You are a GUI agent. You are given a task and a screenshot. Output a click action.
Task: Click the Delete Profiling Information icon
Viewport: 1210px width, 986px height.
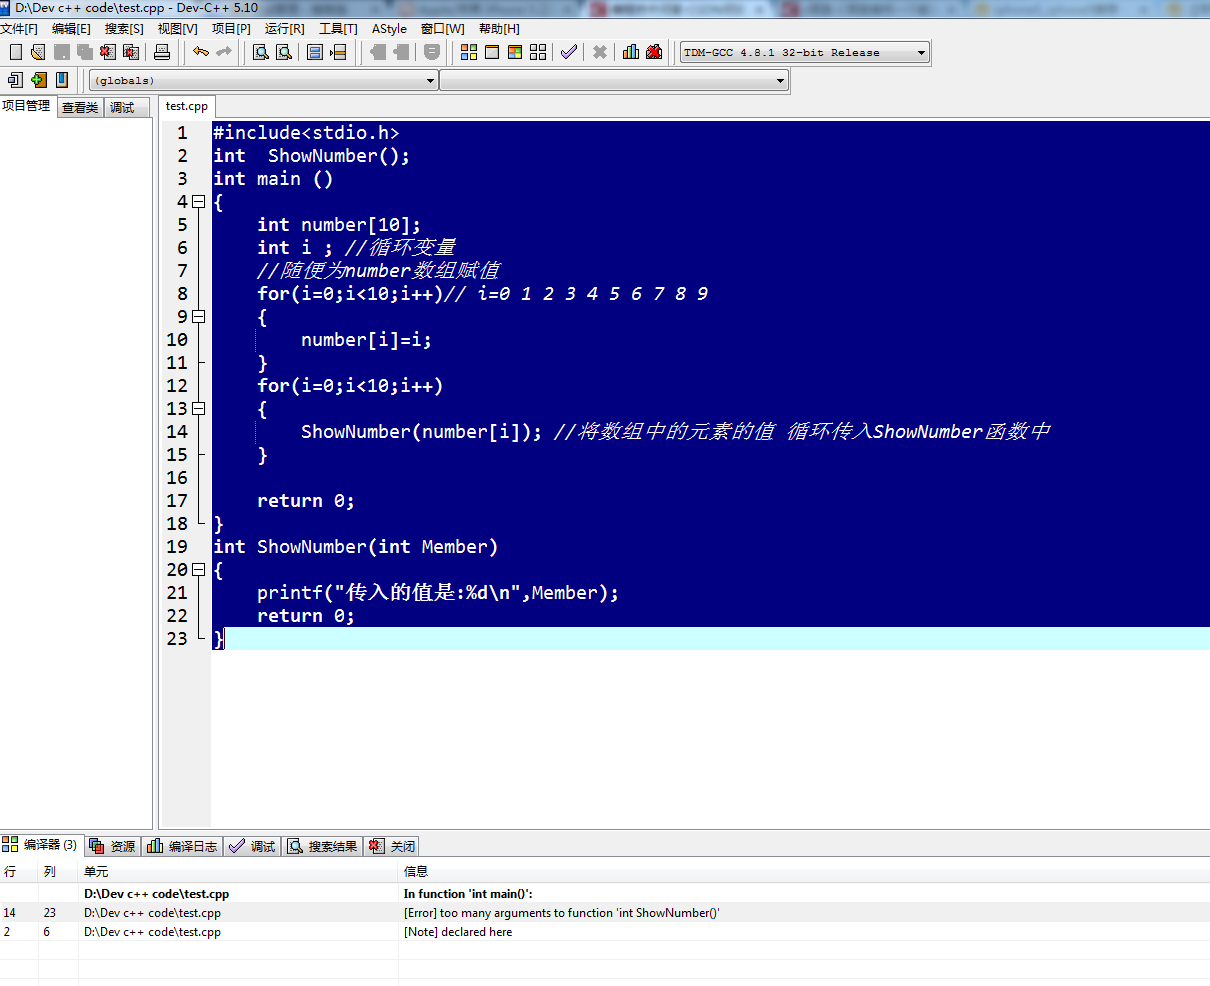[654, 52]
